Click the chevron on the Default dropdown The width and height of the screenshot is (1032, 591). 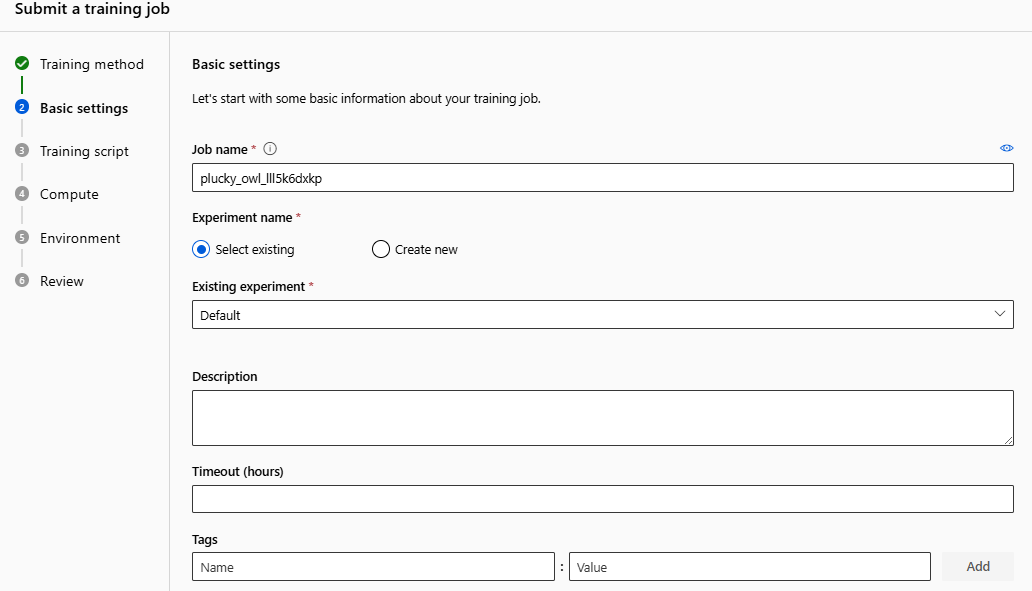click(x=1000, y=314)
